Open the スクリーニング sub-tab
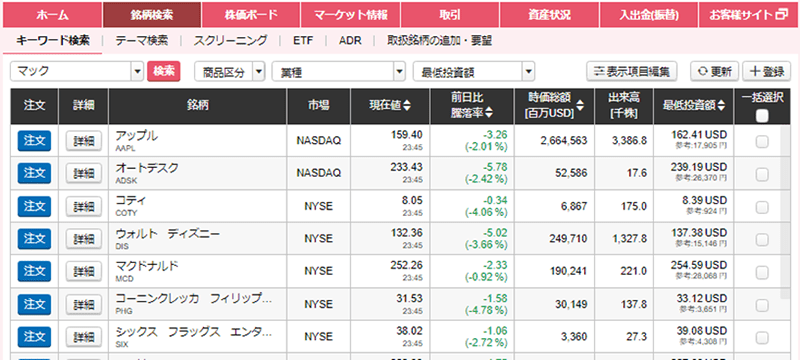This screenshot has width=800, height=360. (x=230, y=41)
